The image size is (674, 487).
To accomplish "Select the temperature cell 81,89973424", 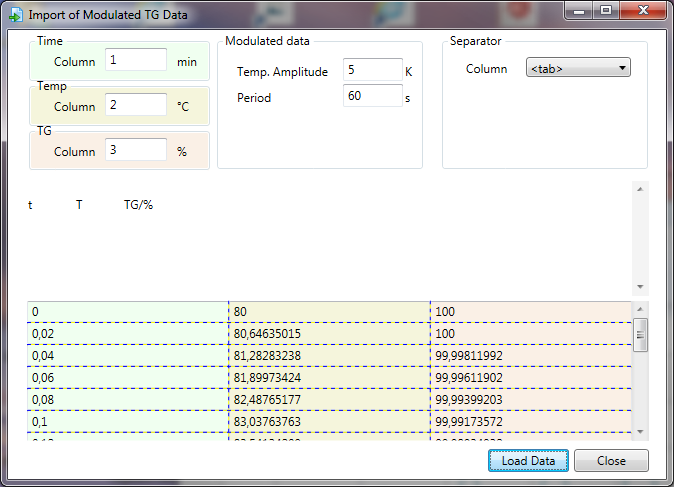I will pos(330,377).
